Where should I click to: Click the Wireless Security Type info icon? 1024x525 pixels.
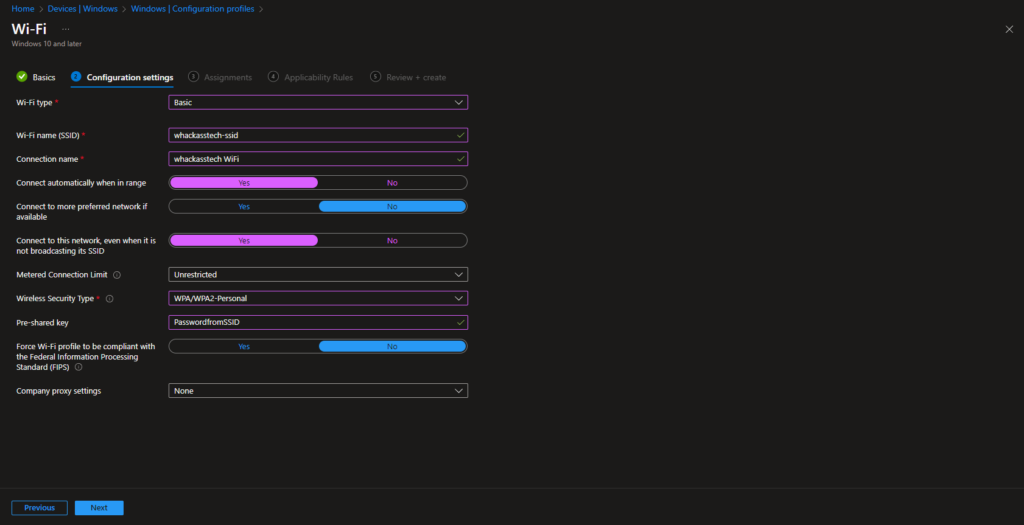pyautogui.click(x=110, y=298)
